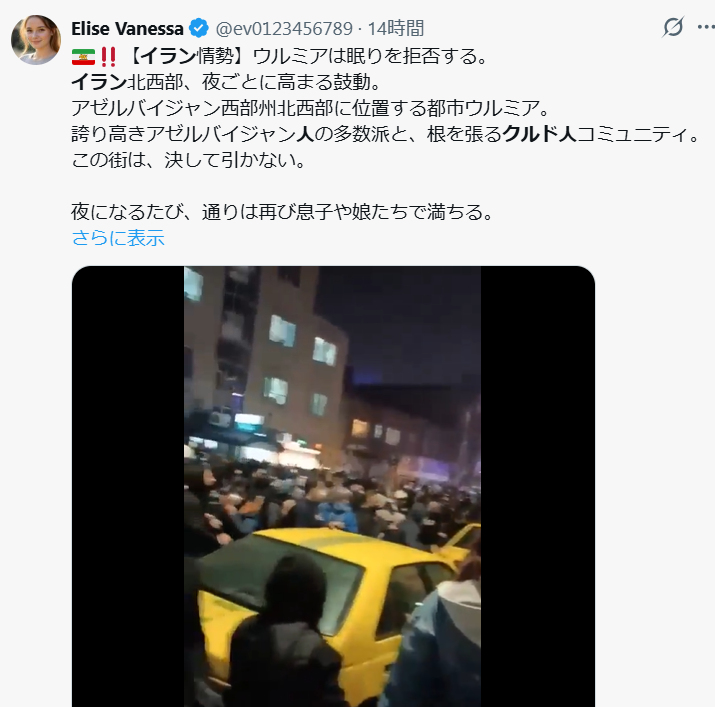The image size is (715, 707).
Task: Expand the post with さらに表示
Action: 118,238
